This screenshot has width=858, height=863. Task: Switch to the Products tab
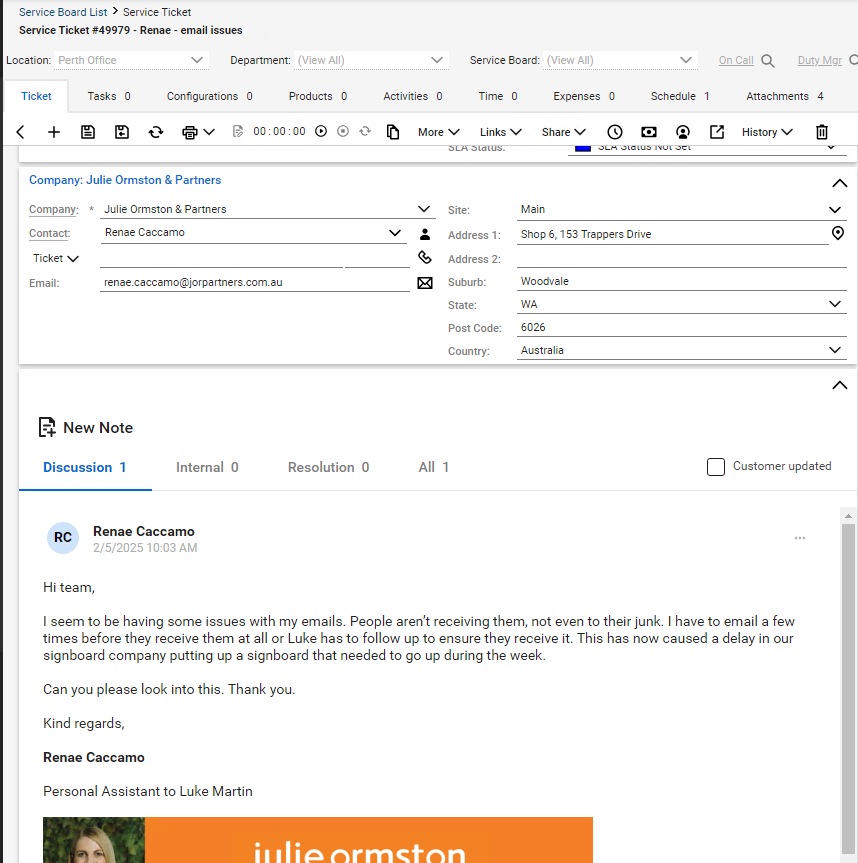(x=318, y=96)
